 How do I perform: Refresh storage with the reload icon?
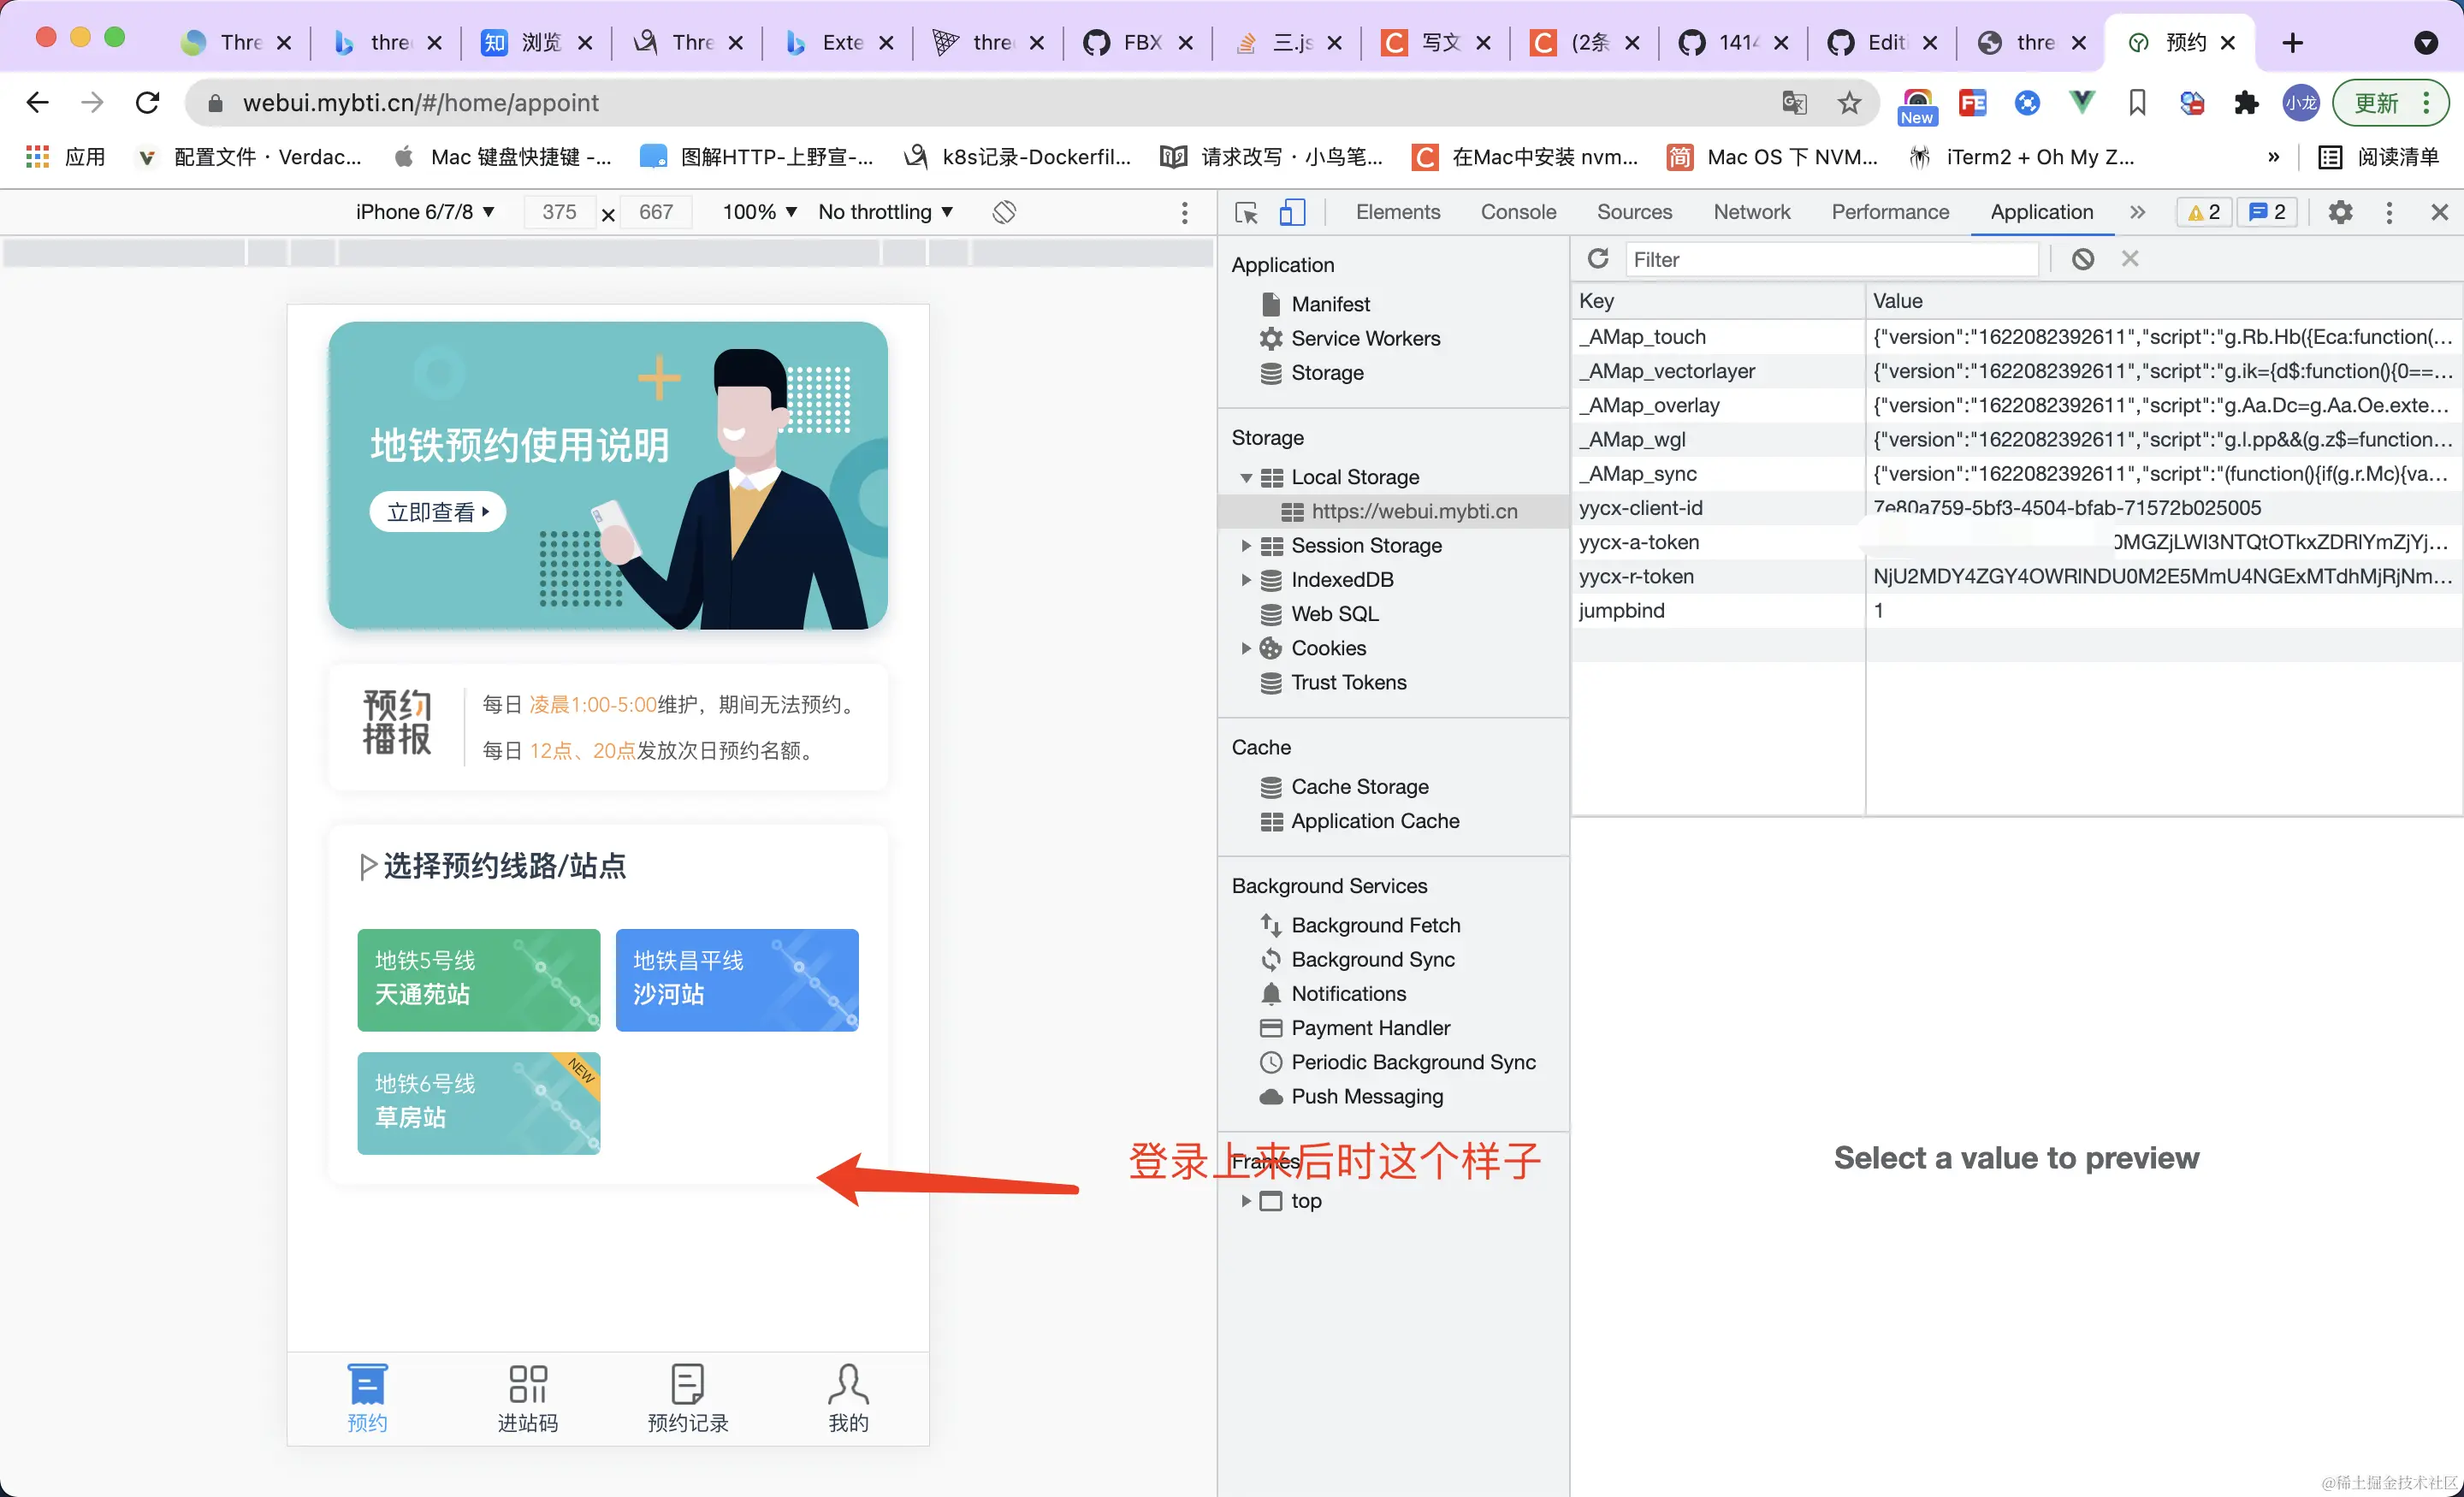1598,259
